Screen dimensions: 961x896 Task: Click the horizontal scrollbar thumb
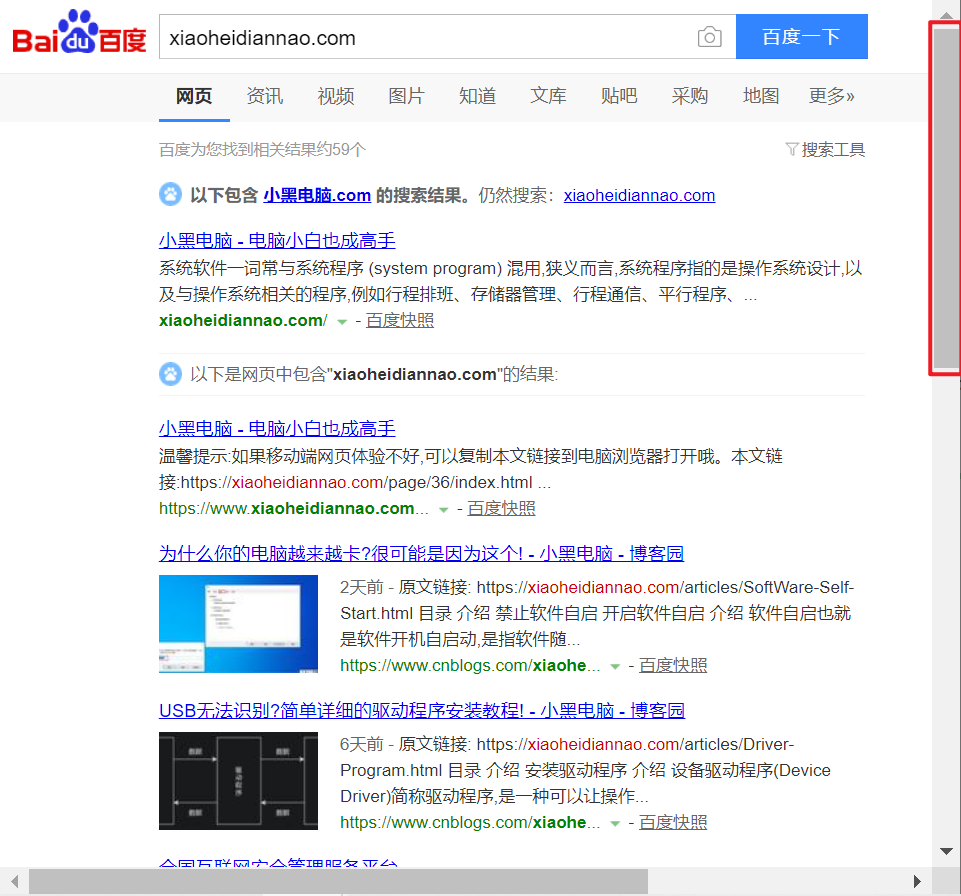[338, 881]
